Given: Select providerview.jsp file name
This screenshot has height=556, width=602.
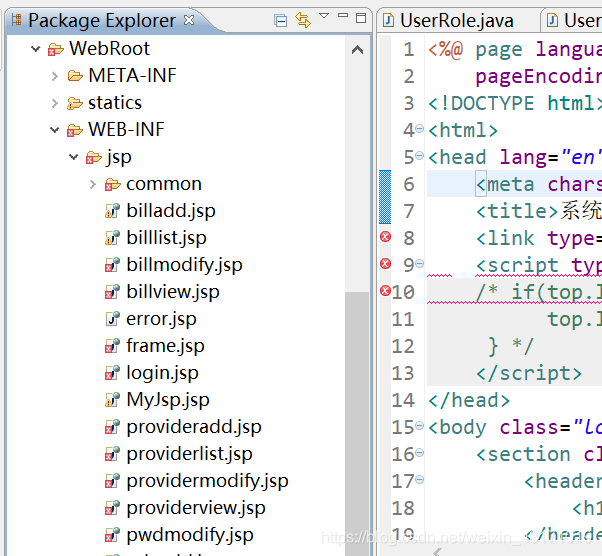Looking at the screenshot, I should (196, 508).
